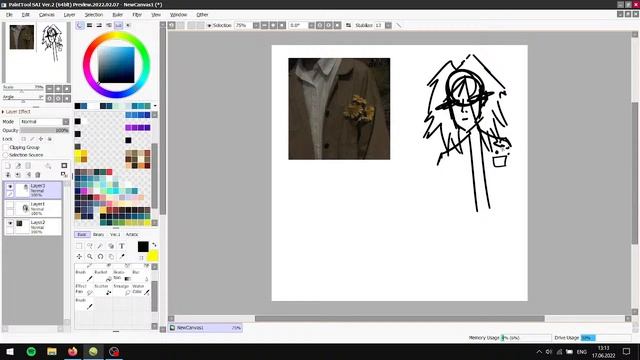Image resolution: width=640 pixels, height=360 pixels.
Task: Click the undo button in top toolbar
Action: (172, 25)
